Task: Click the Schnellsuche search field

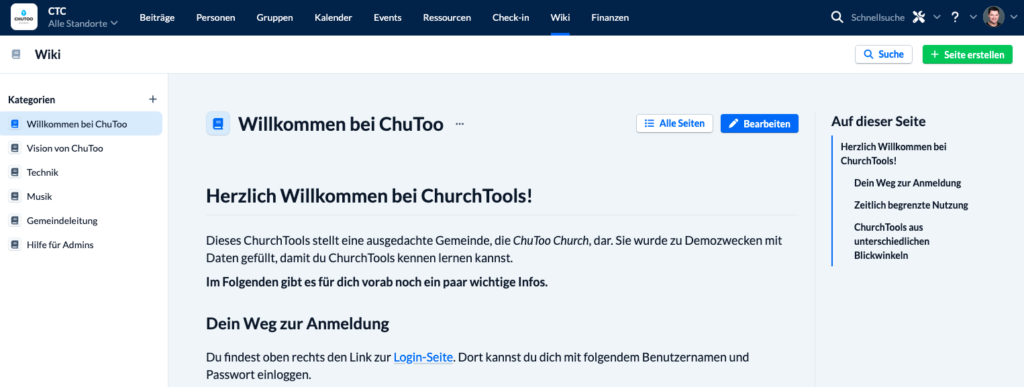Action: pyautogui.click(x=878, y=18)
